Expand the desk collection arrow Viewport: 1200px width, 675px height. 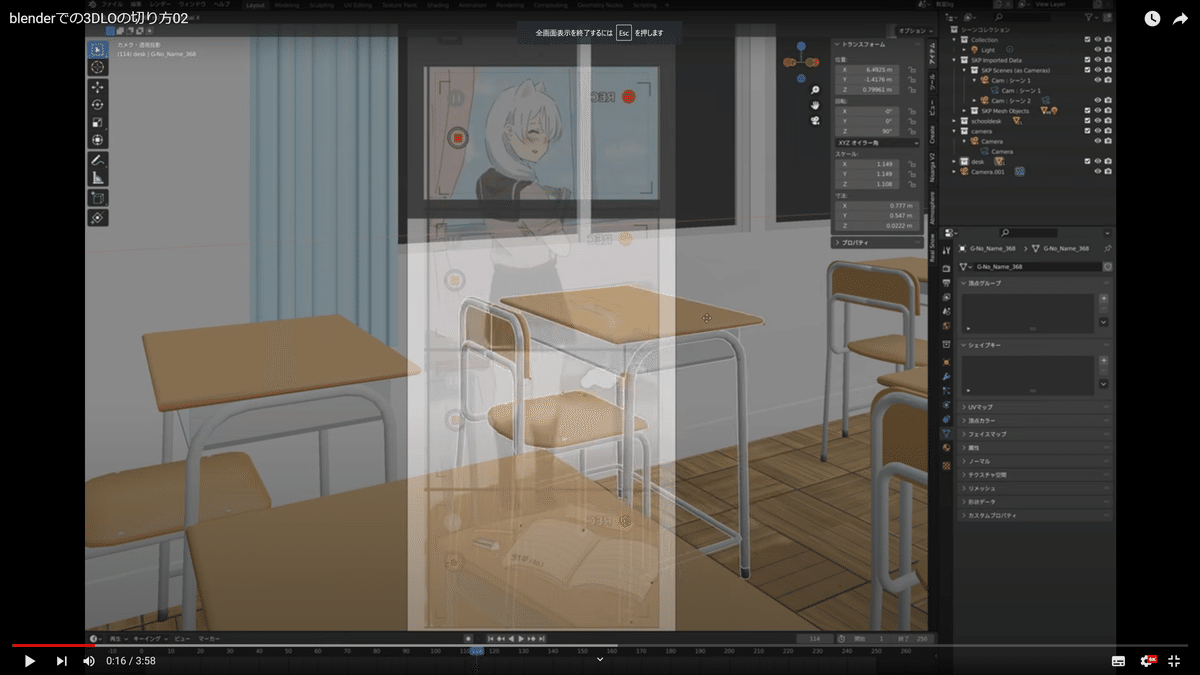[956, 161]
